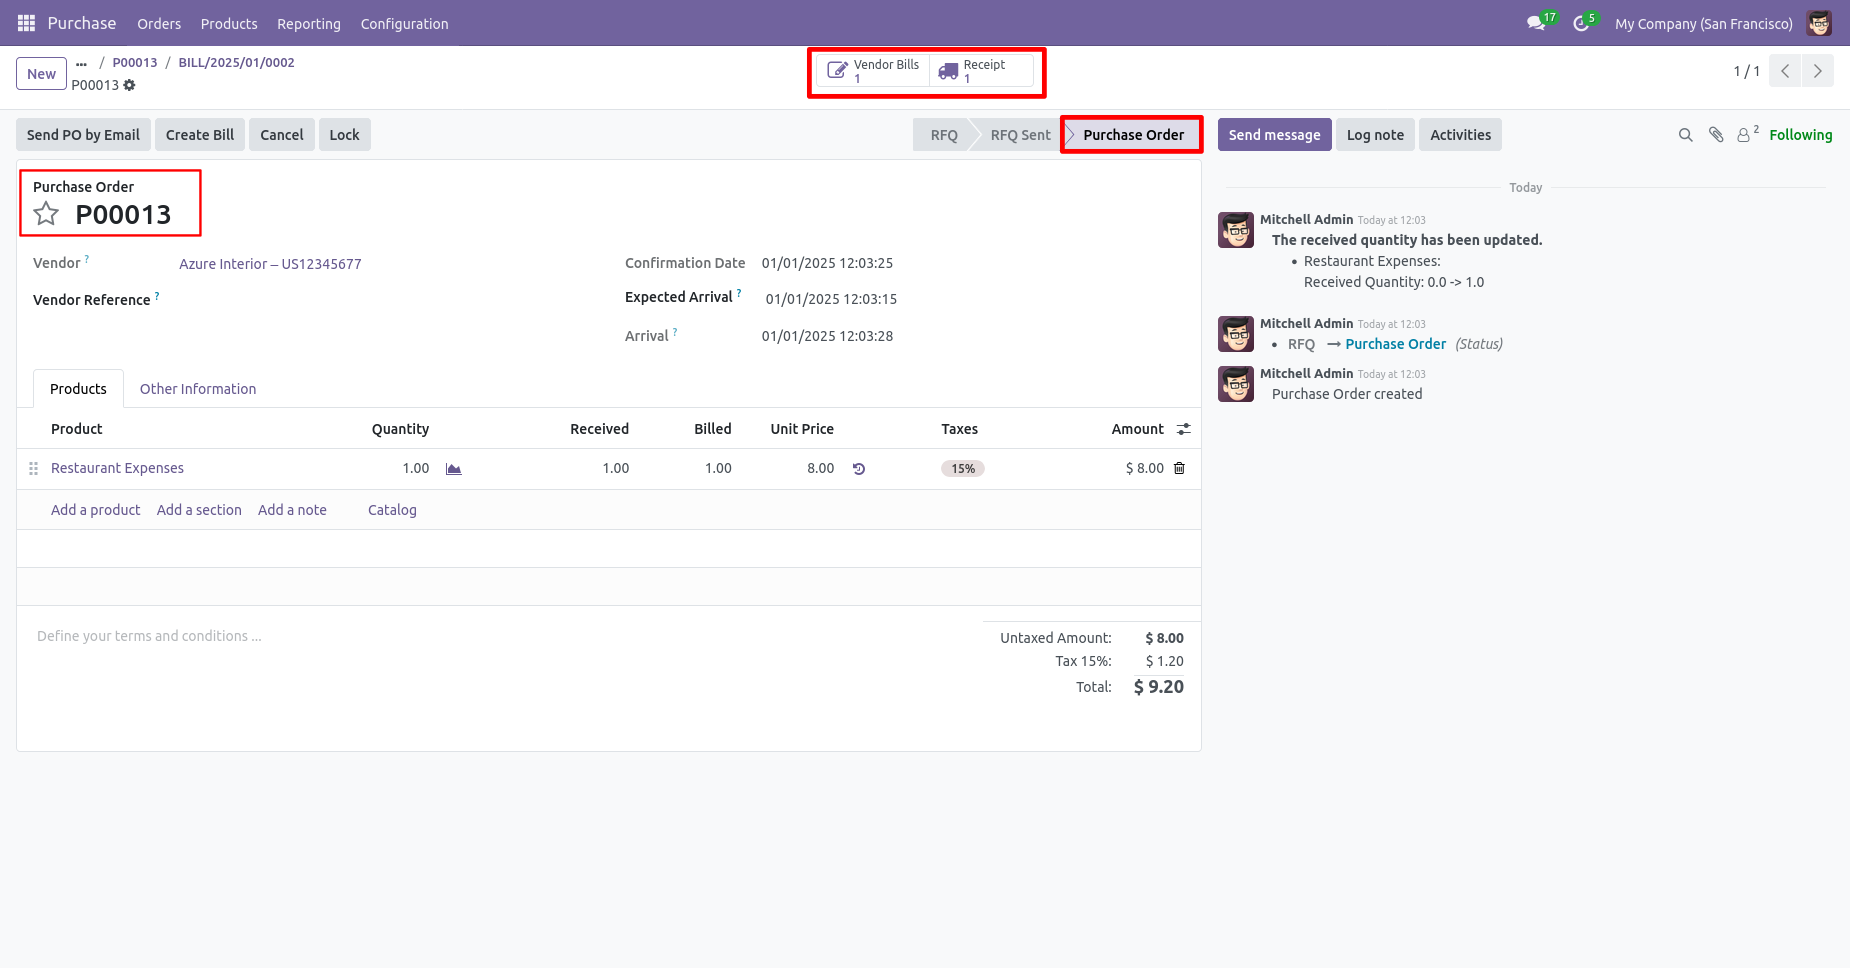1850x968 pixels.
Task: Click the Send PO by Email button
Action: point(83,135)
